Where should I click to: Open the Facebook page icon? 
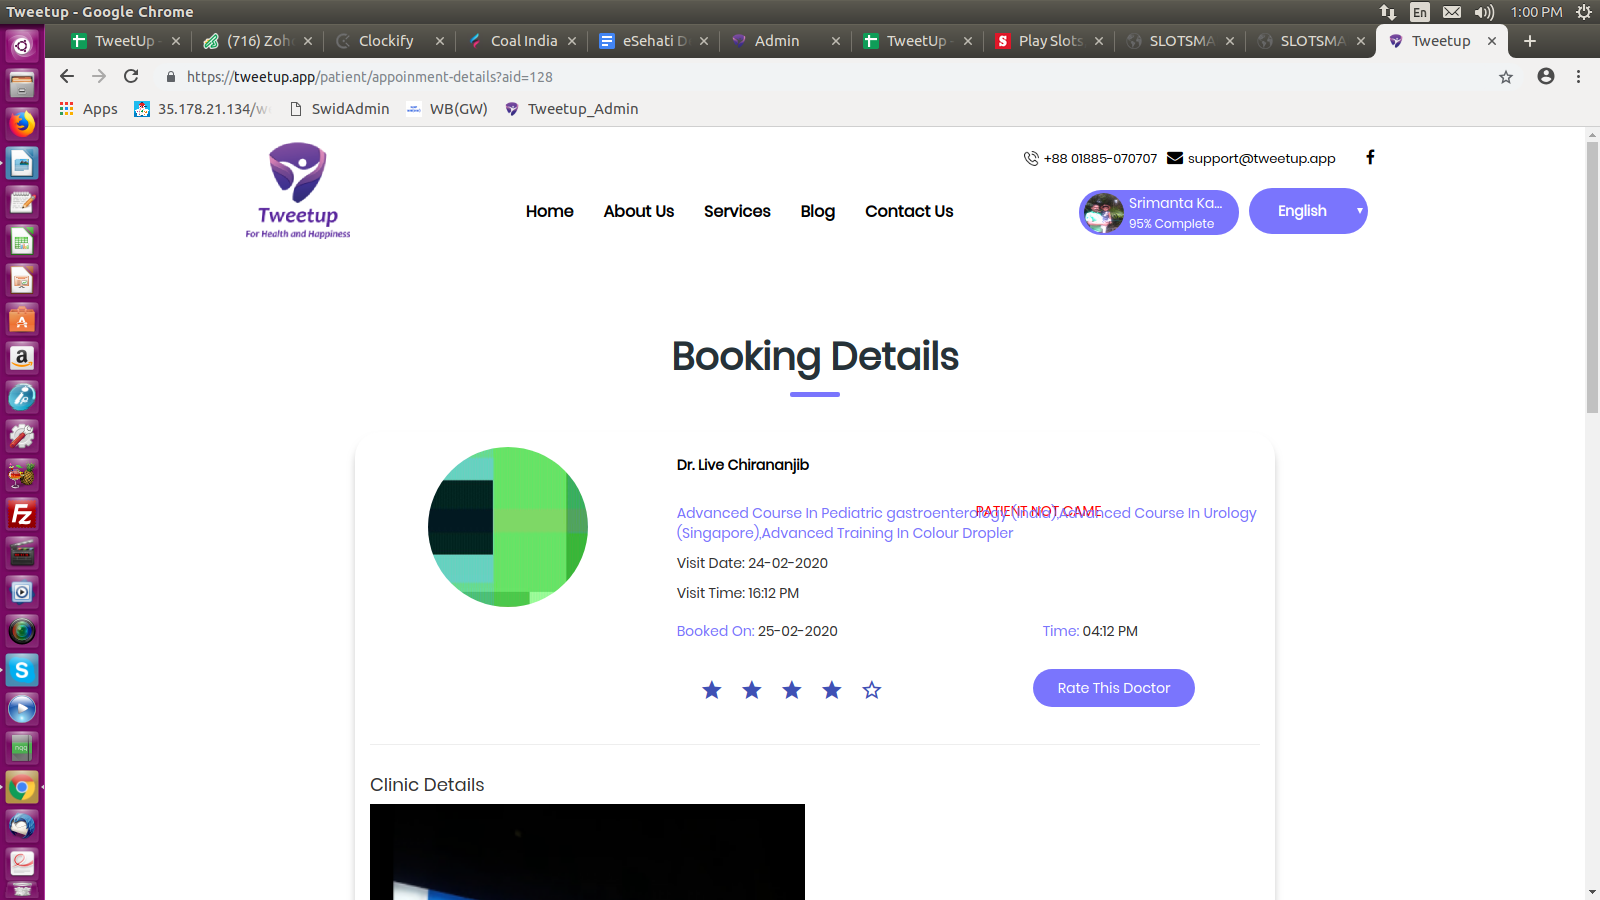1370,157
